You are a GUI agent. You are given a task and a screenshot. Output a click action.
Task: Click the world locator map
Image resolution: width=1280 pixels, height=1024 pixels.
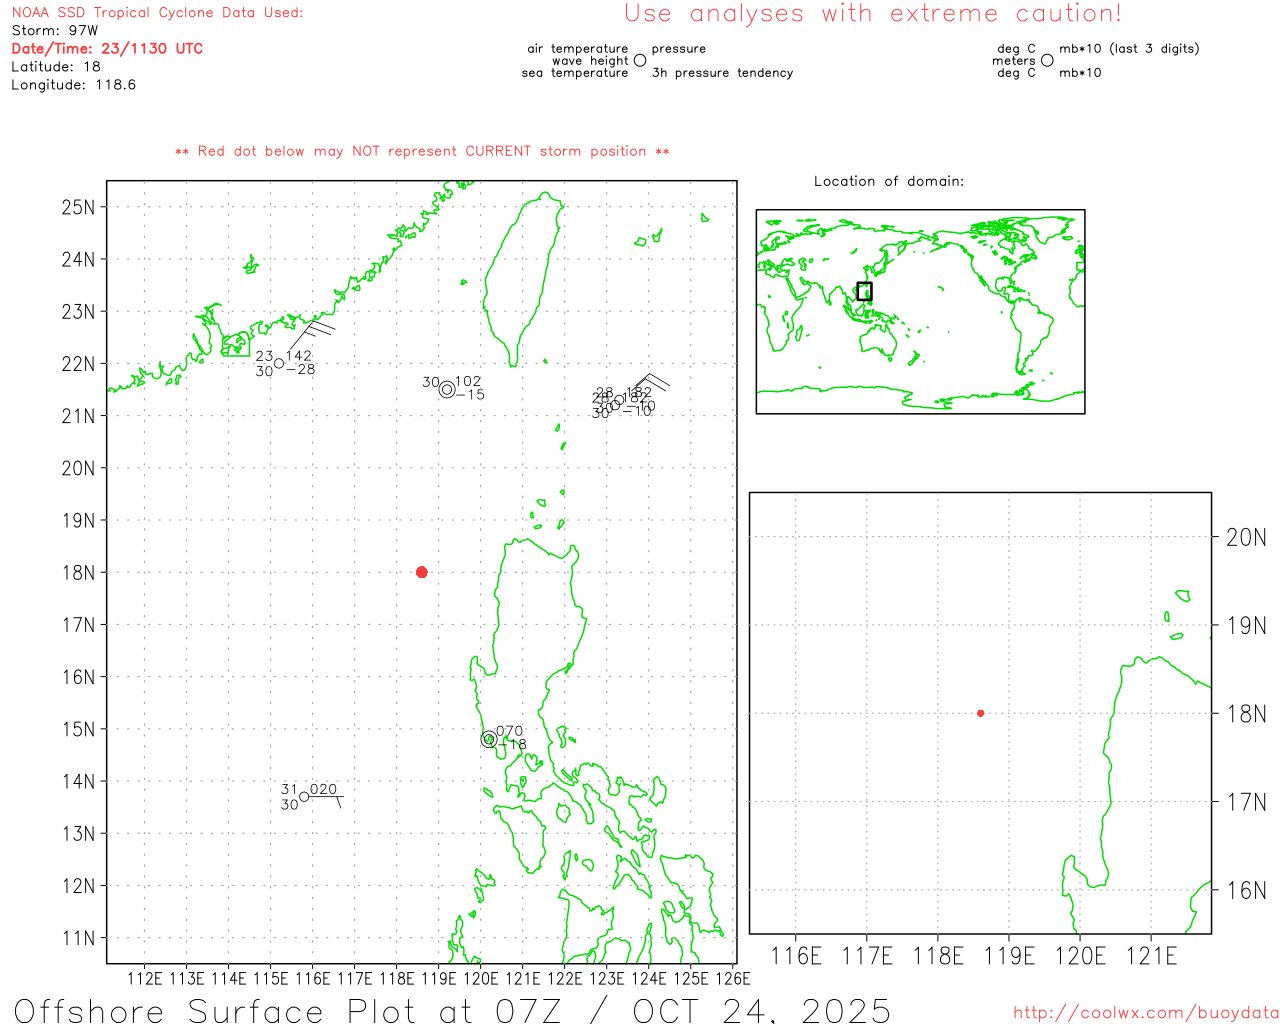coord(920,312)
